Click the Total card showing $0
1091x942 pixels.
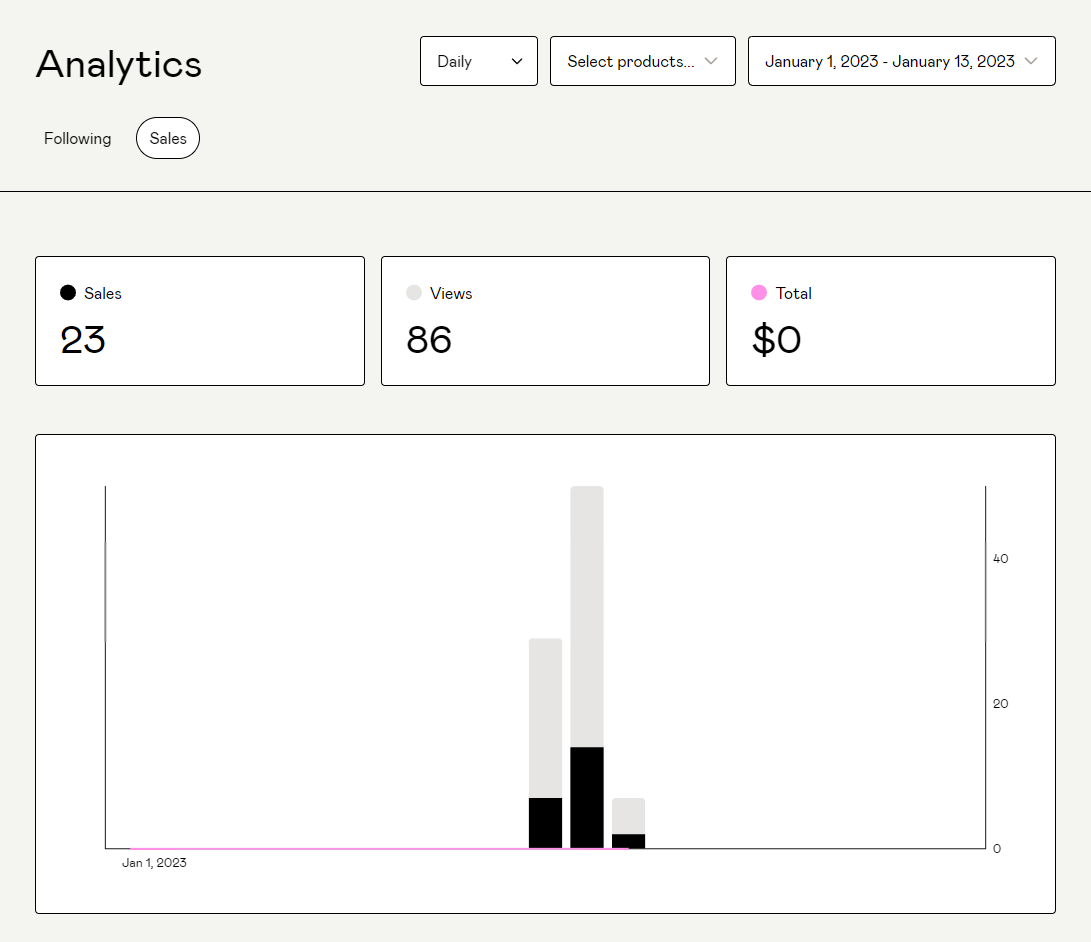[x=890, y=320]
